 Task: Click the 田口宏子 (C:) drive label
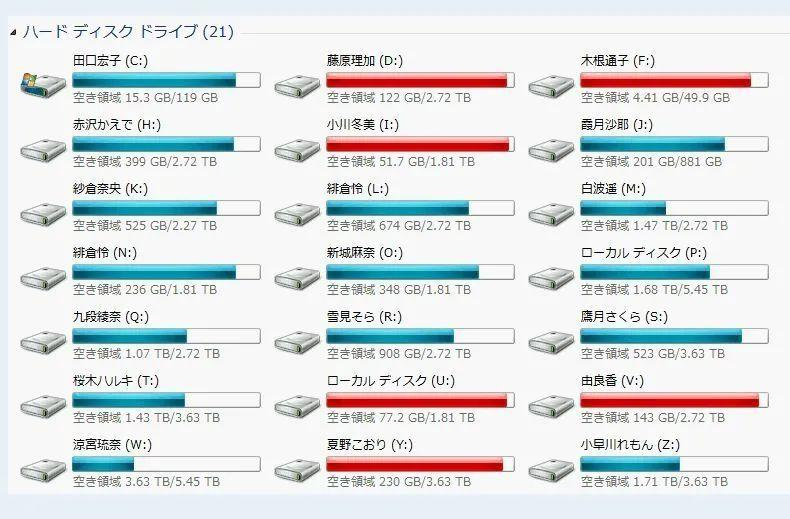click(x=111, y=61)
